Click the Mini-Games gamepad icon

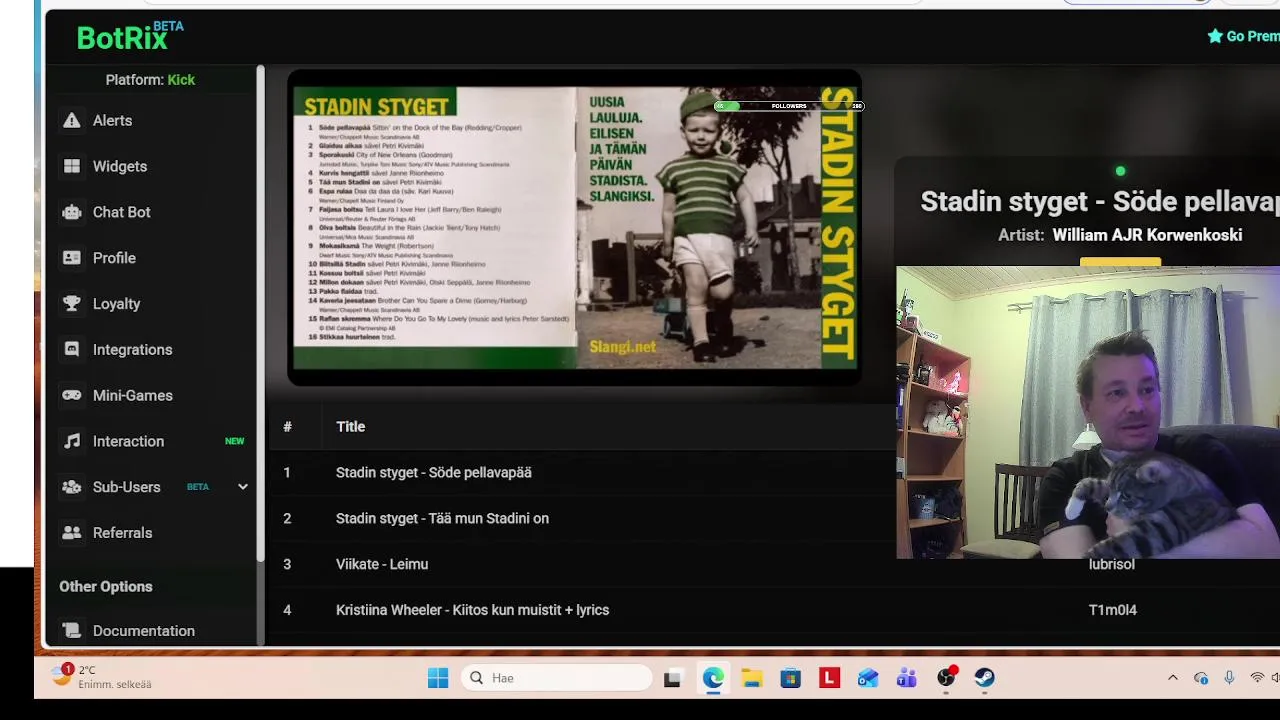(71, 395)
